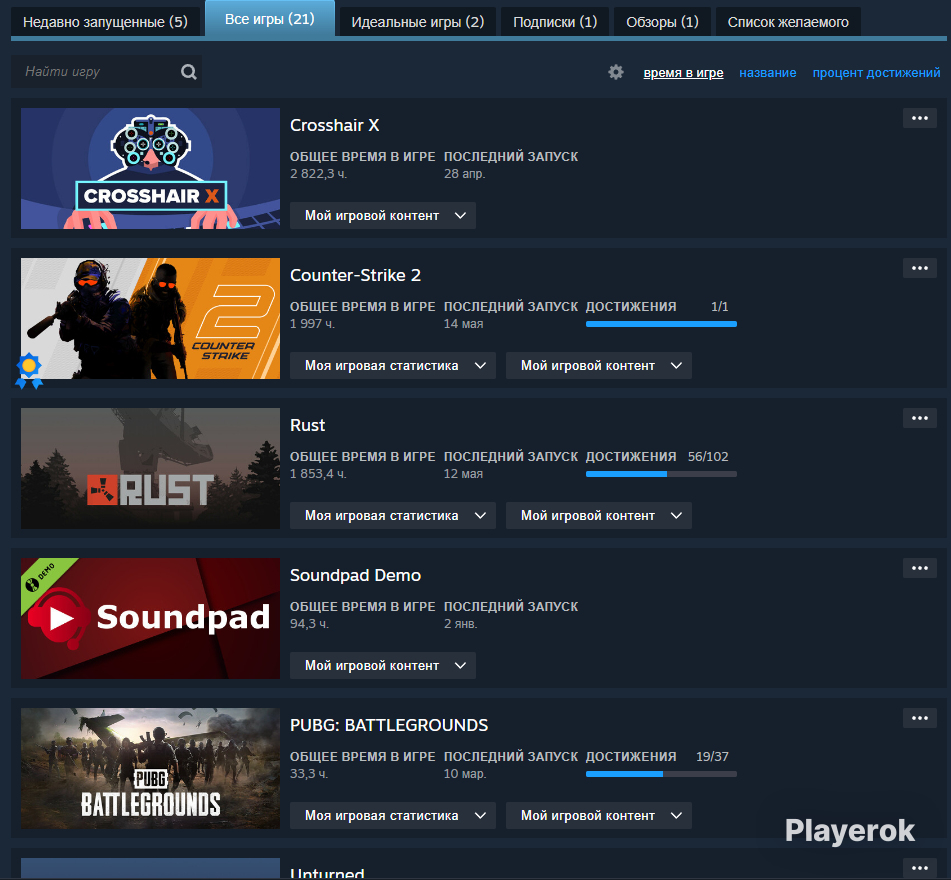Click the 56/102 achievements count for Rust
Image resolution: width=951 pixels, height=880 pixels.
[x=708, y=457]
